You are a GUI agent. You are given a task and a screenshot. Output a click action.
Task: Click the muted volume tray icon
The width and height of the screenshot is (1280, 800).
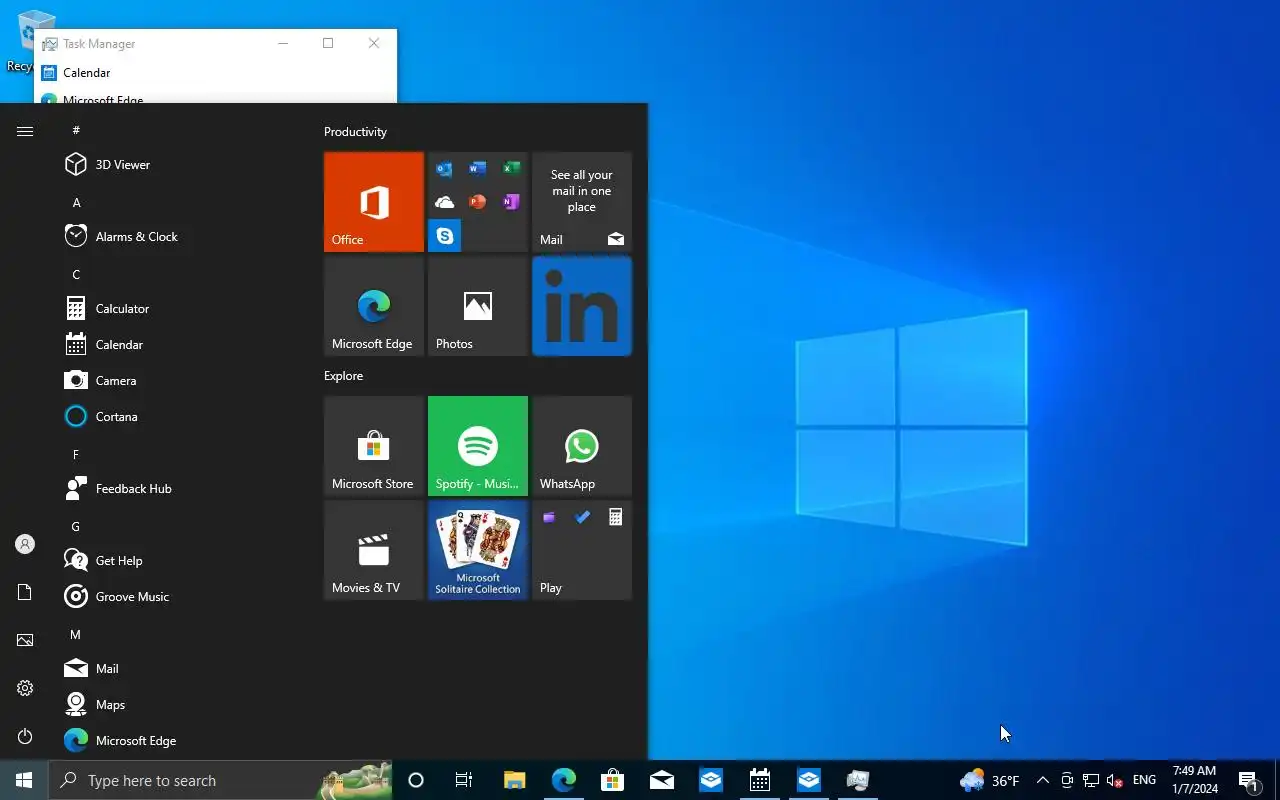(1115, 780)
